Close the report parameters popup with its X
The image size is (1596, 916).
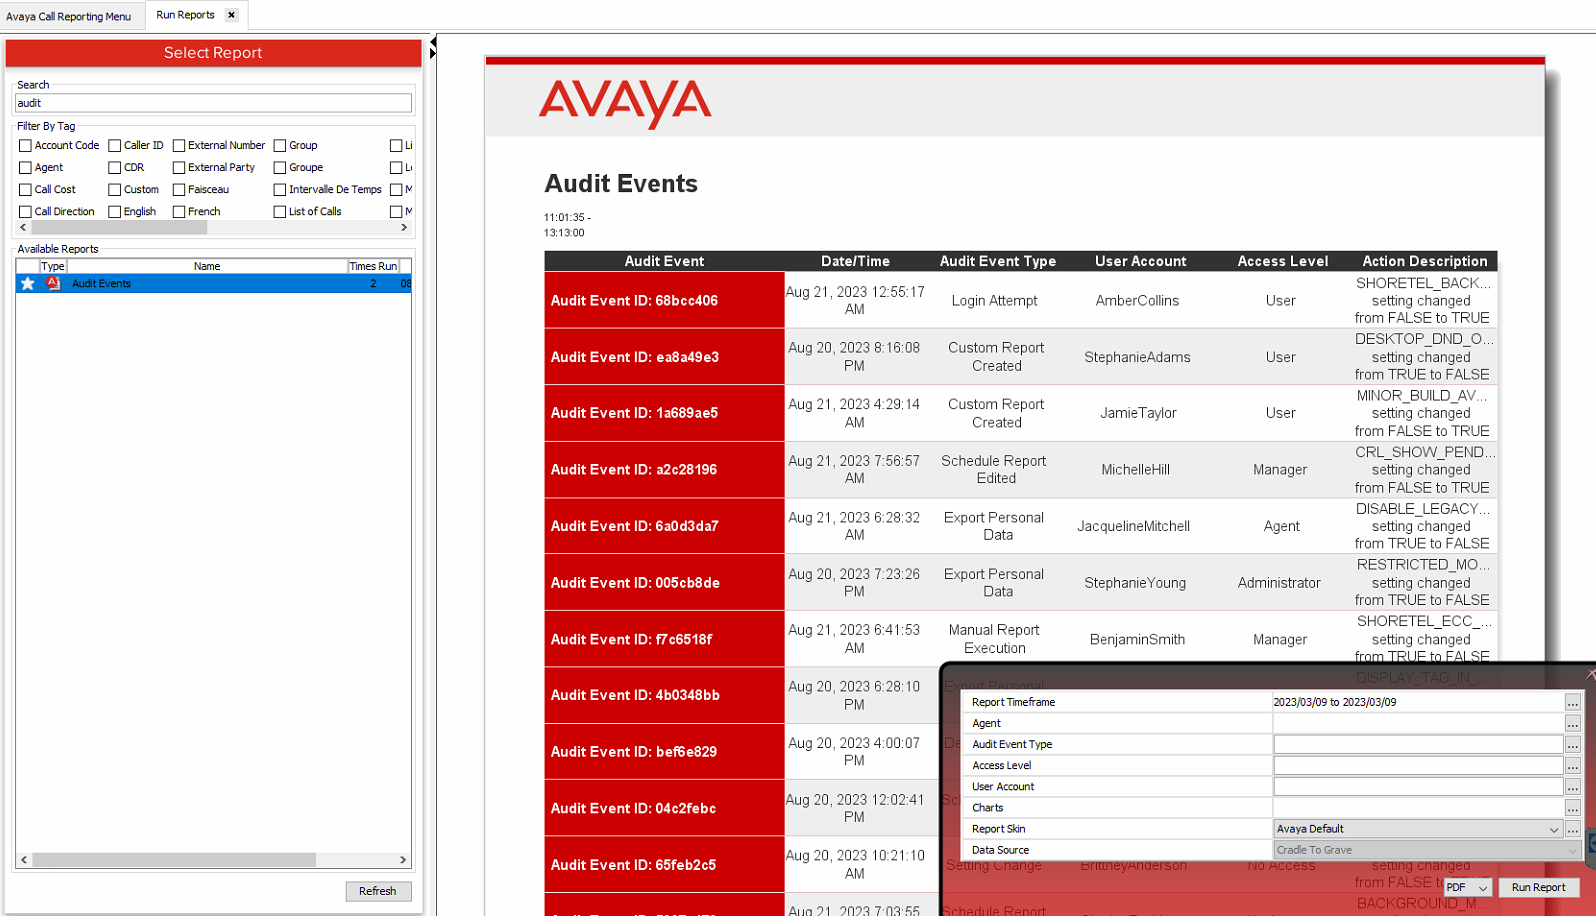click(x=1590, y=674)
